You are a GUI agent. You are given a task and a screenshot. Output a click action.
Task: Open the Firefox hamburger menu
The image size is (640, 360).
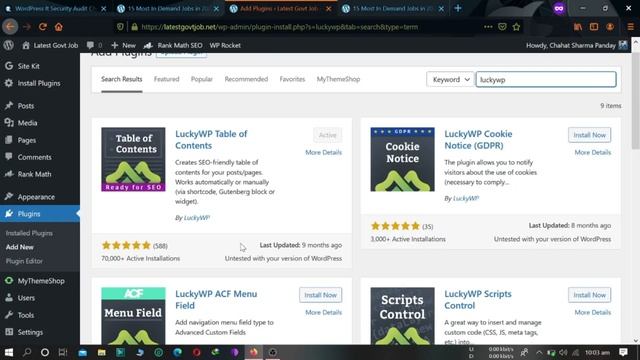tap(631, 27)
